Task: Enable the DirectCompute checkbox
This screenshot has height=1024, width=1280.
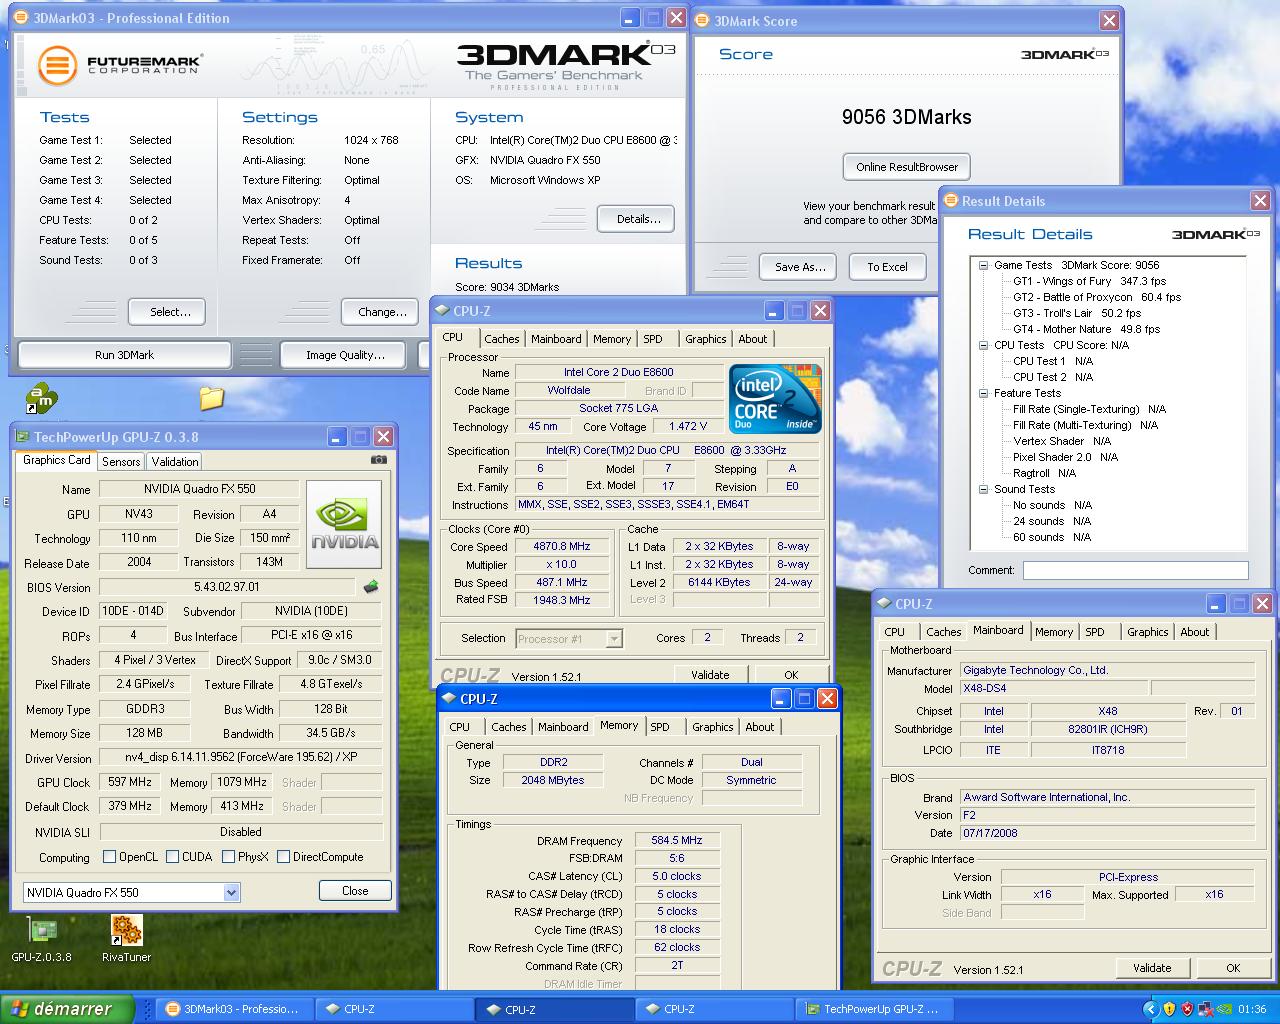Action: click(x=284, y=857)
